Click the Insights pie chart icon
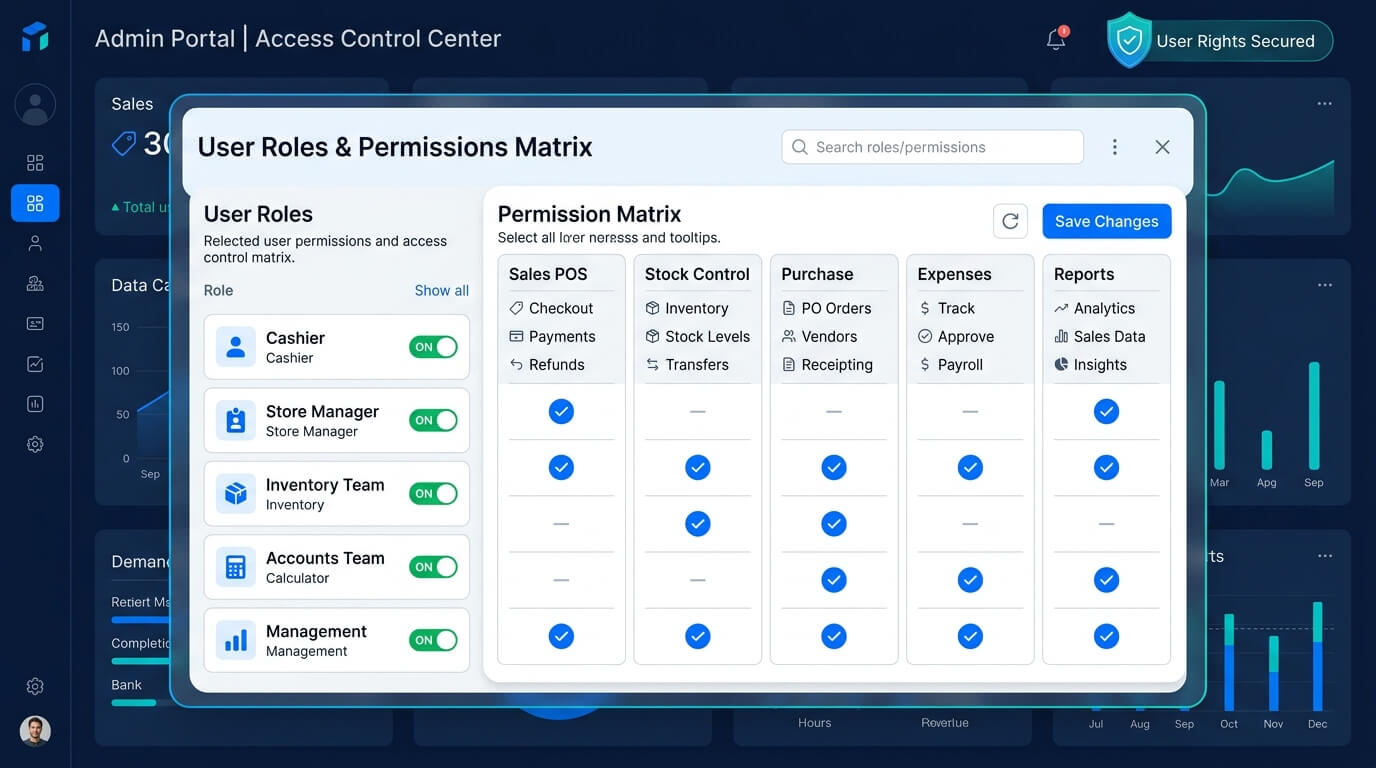 click(1061, 364)
